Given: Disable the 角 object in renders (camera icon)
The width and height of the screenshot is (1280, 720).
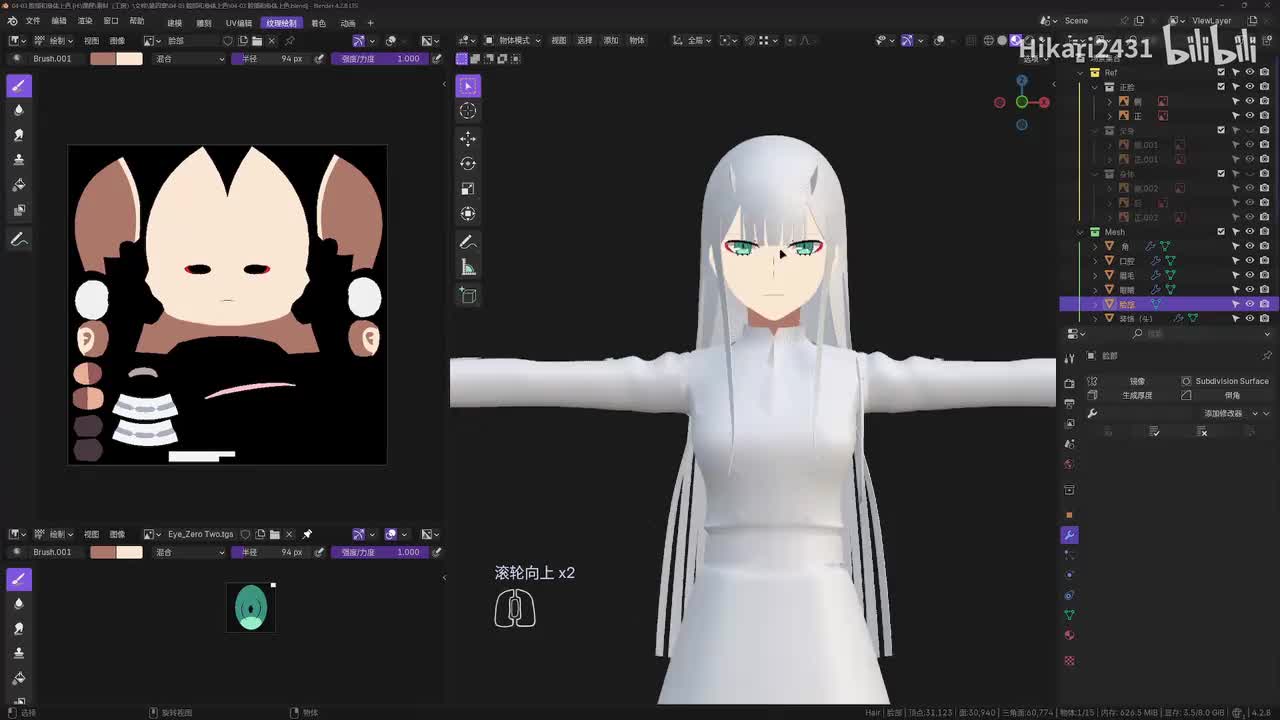Looking at the screenshot, I should point(1265,246).
